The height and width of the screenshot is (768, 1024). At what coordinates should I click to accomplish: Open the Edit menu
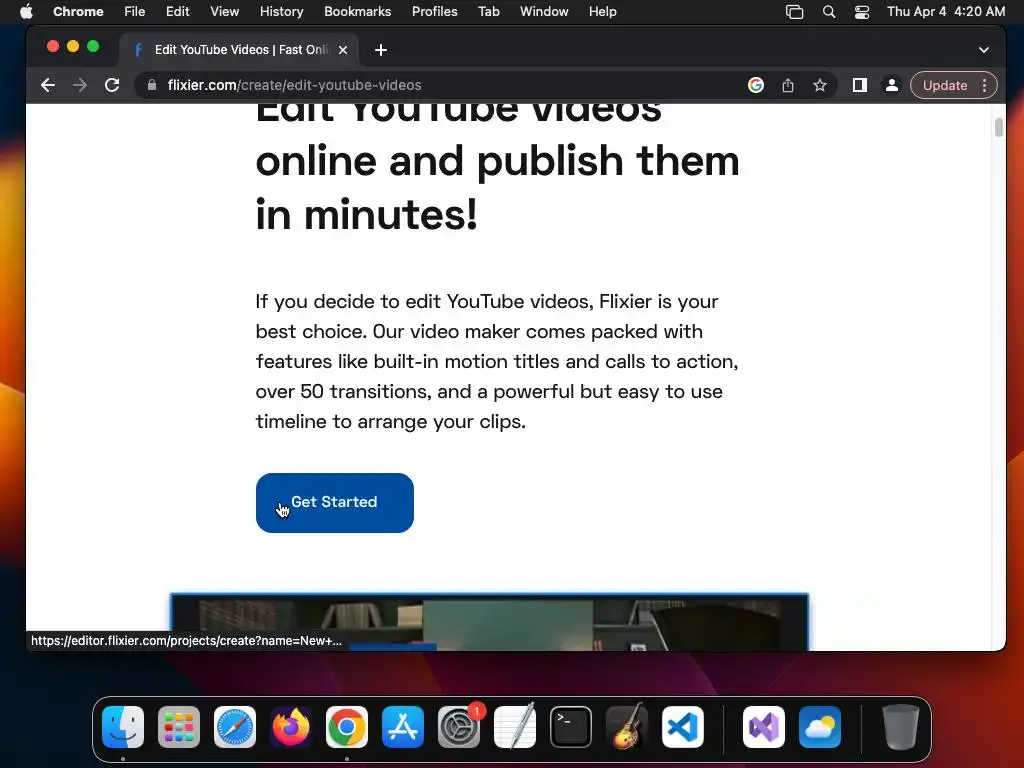pyautogui.click(x=177, y=11)
